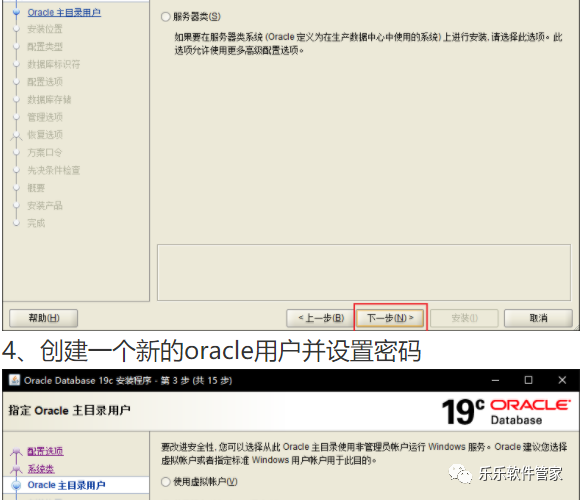Click the 4、创建一个新的oracle用户并设置密码 heading
This screenshot has width=581, height=500.
pyautogui.click(x=211, y=351)
